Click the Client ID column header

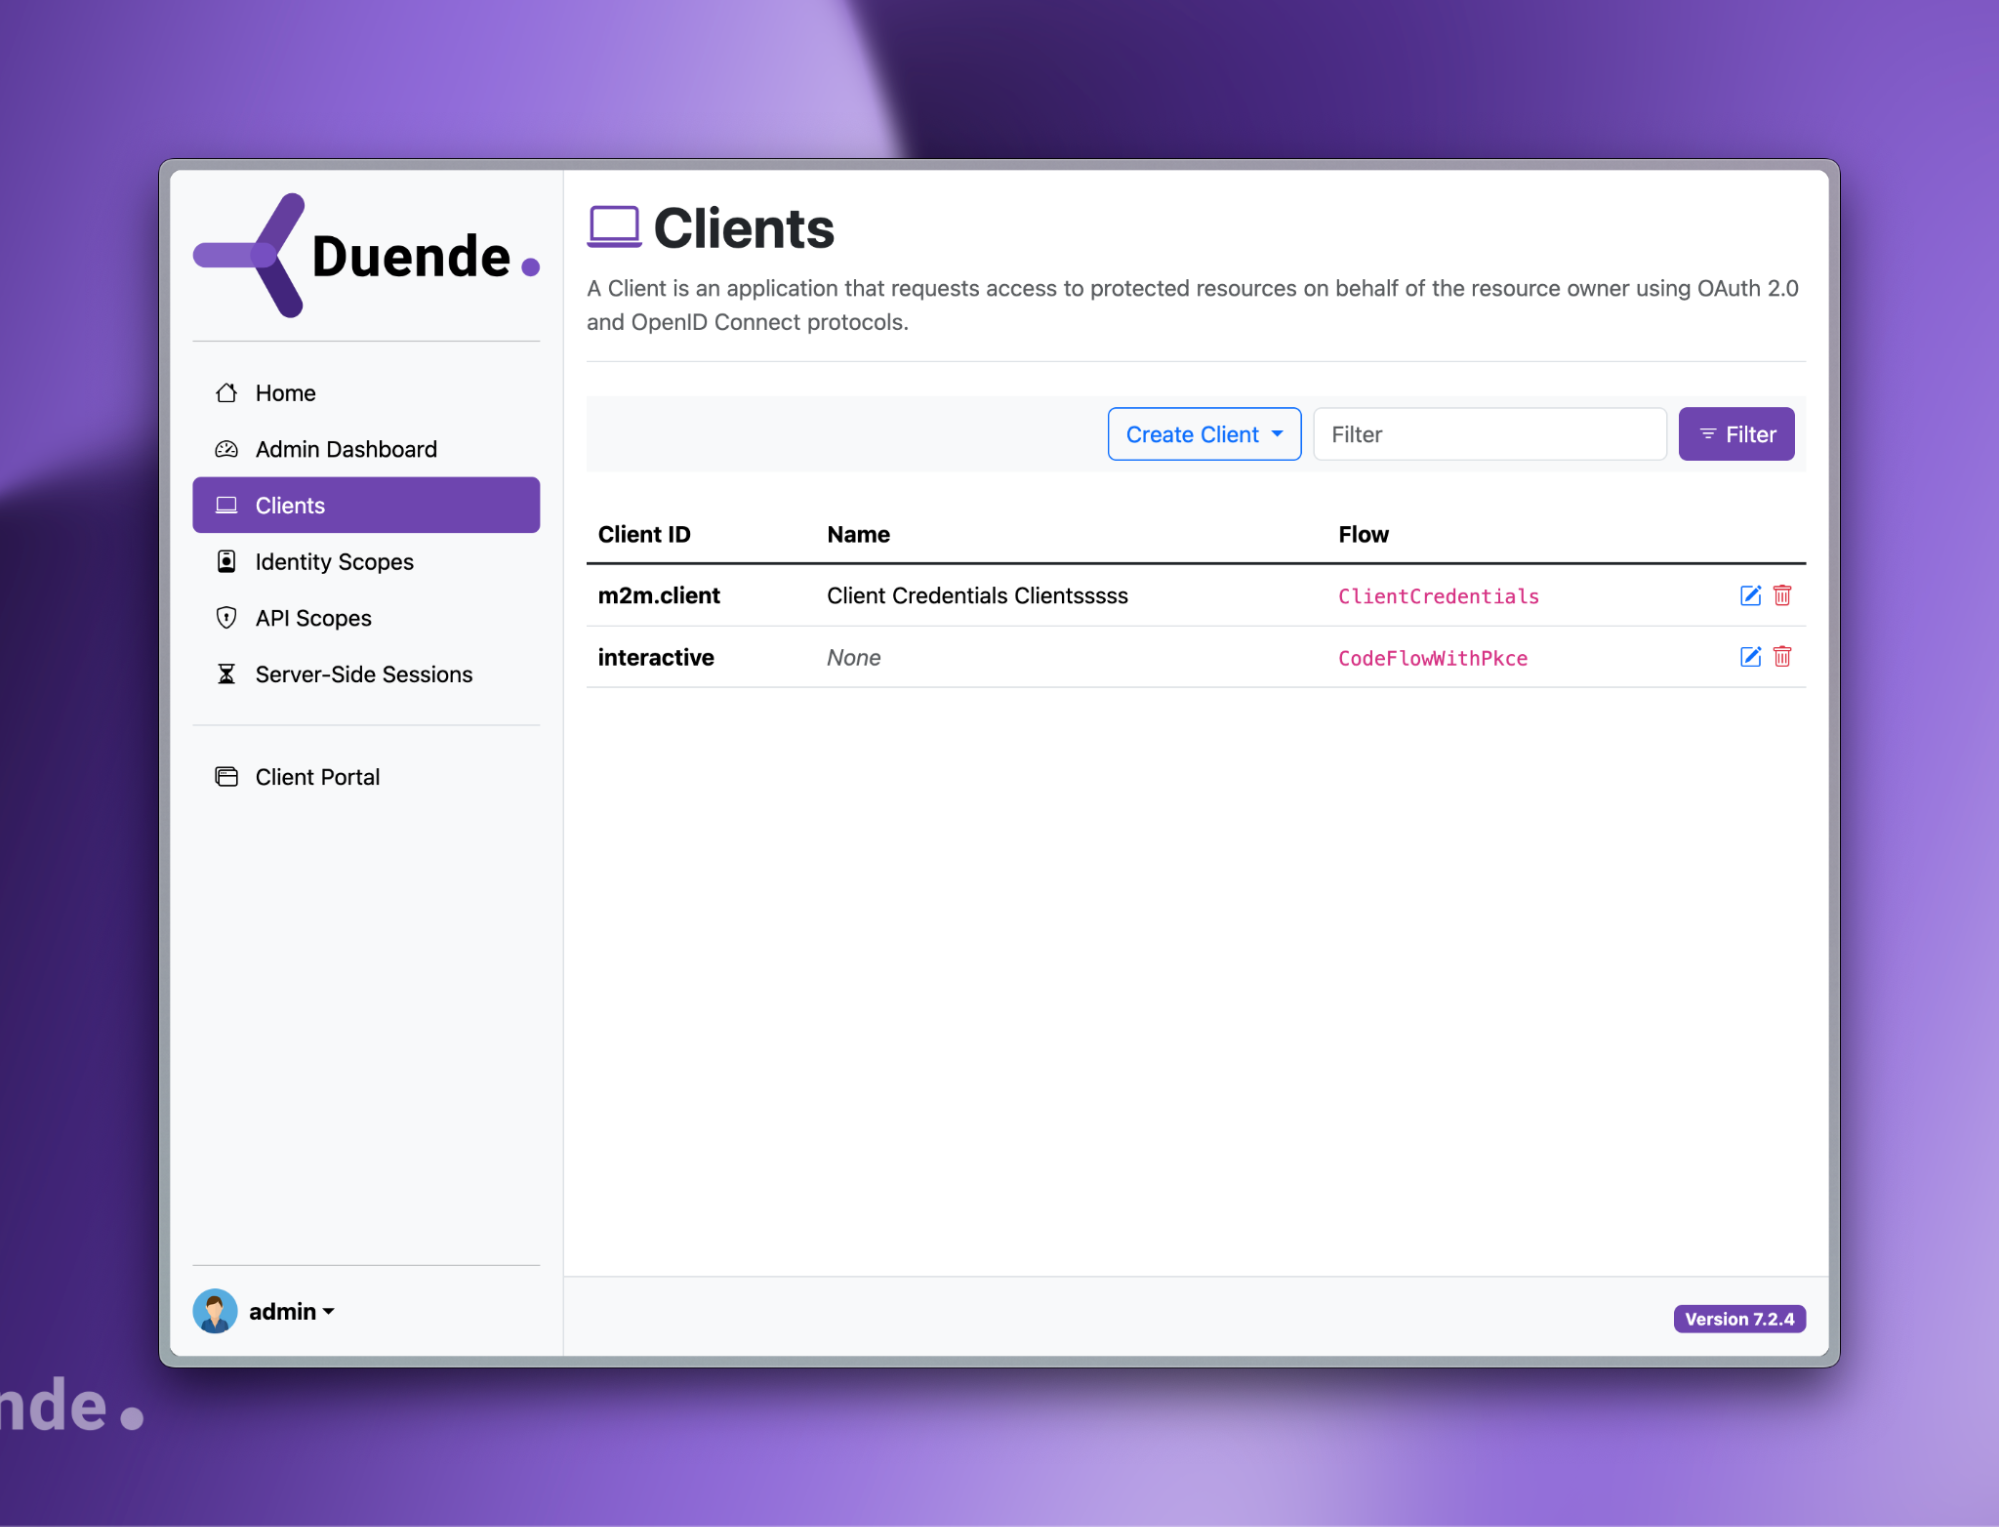click(x=644, y=534)
